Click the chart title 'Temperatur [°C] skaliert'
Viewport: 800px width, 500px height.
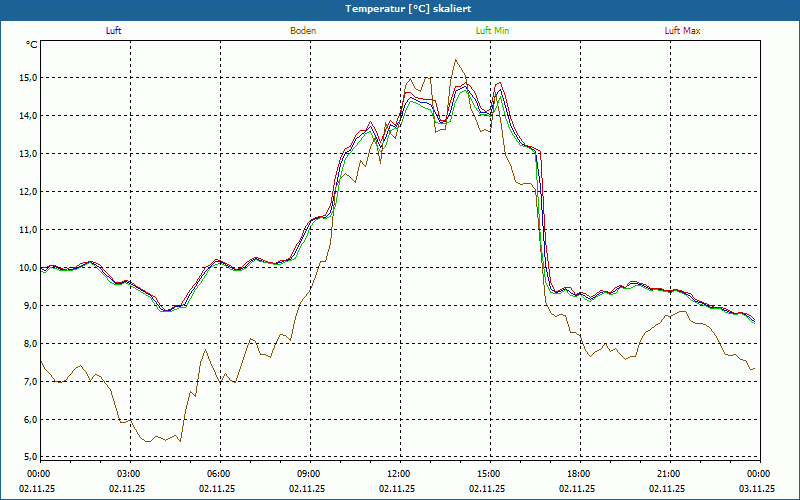(400, 8)
